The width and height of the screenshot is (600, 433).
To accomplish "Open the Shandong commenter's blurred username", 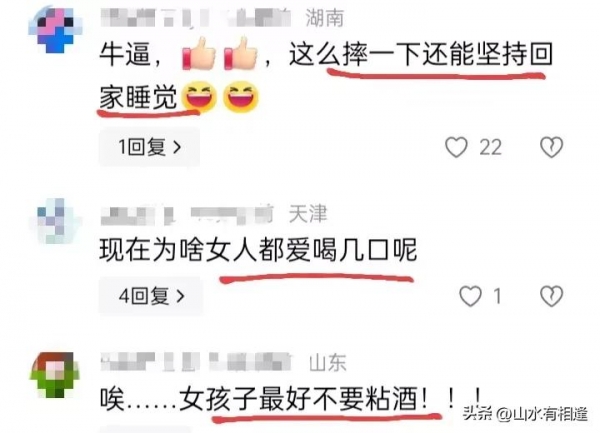I will (x=197, y=362).
